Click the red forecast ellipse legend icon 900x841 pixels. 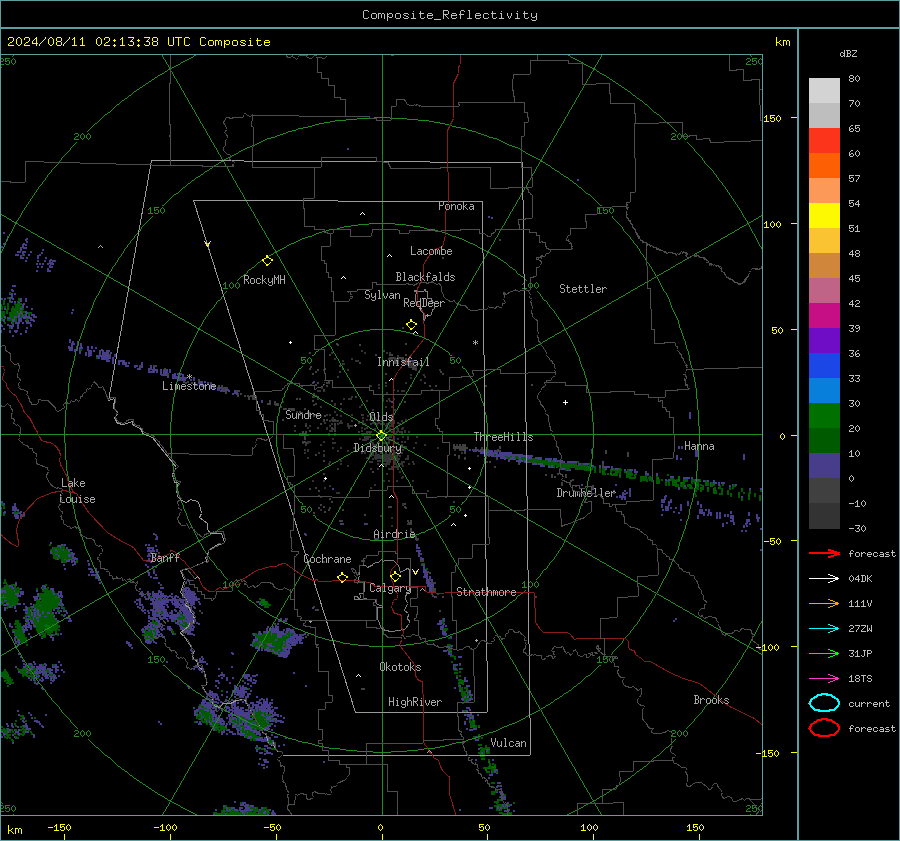[x=824, y=728]
